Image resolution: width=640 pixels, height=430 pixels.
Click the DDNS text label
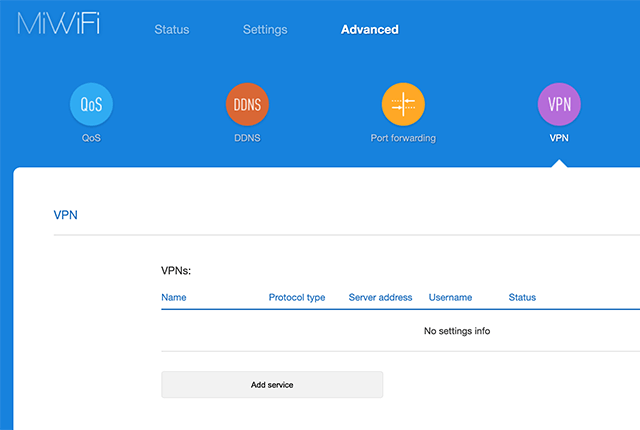coord(247,138)
